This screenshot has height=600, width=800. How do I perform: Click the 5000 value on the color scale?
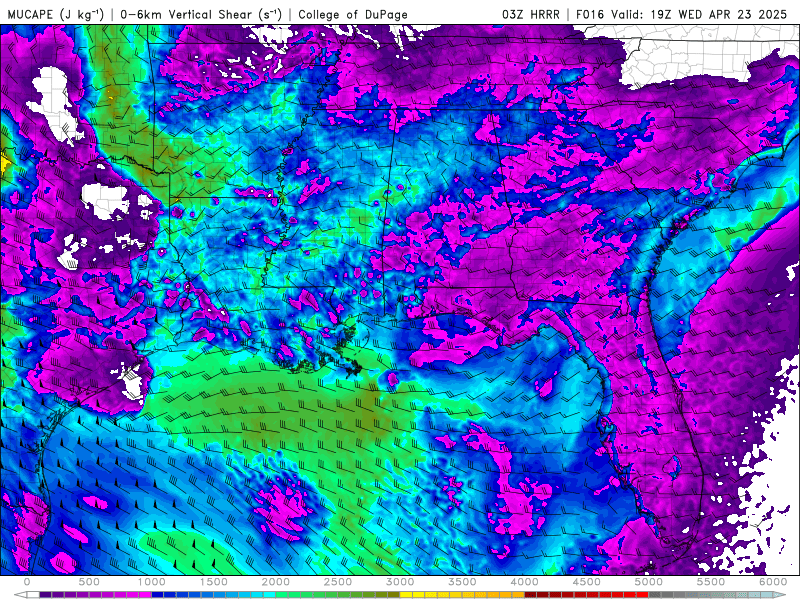648,582
